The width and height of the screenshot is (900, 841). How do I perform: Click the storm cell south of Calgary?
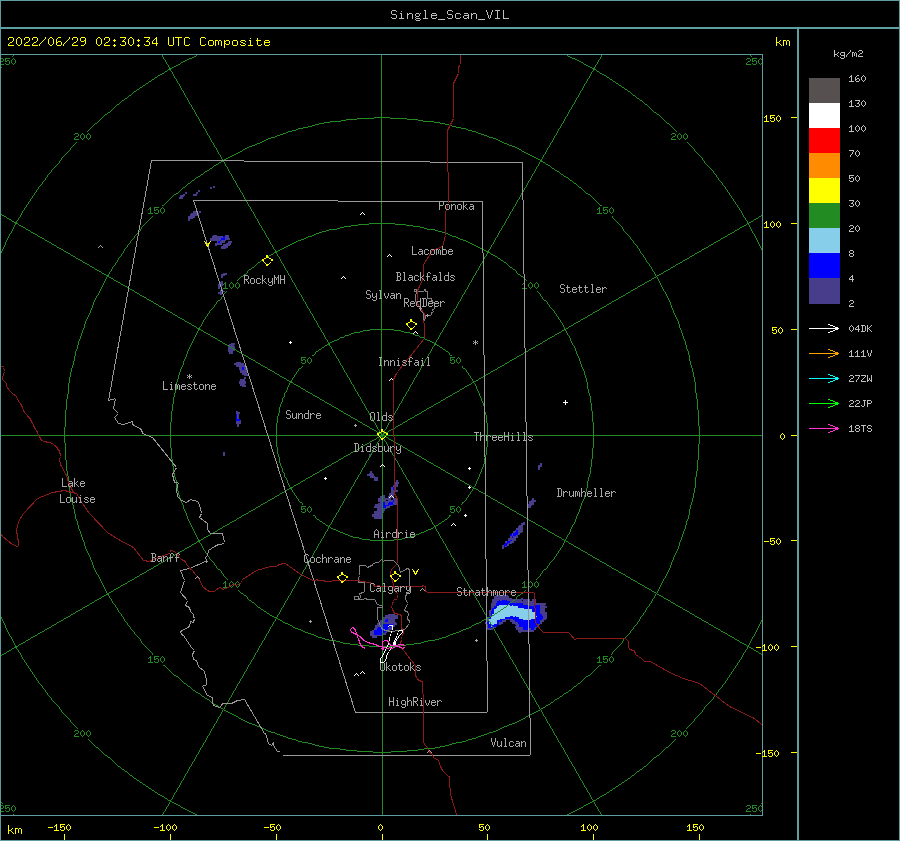[x=384, y=626]
